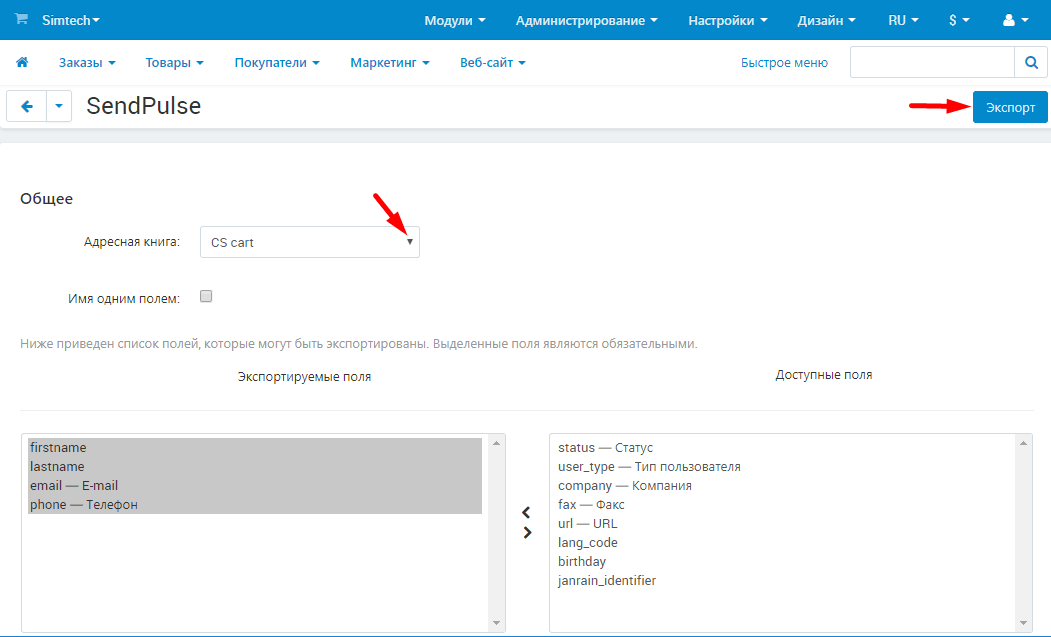Click the shopping cart icon beside Simtech

point(21,19)
